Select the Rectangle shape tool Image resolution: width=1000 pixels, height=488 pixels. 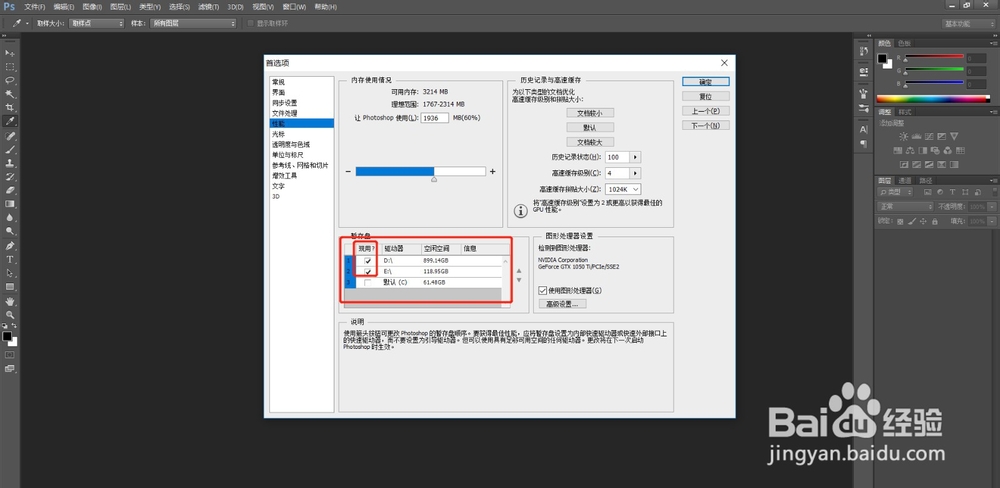[x=10, y=287]
